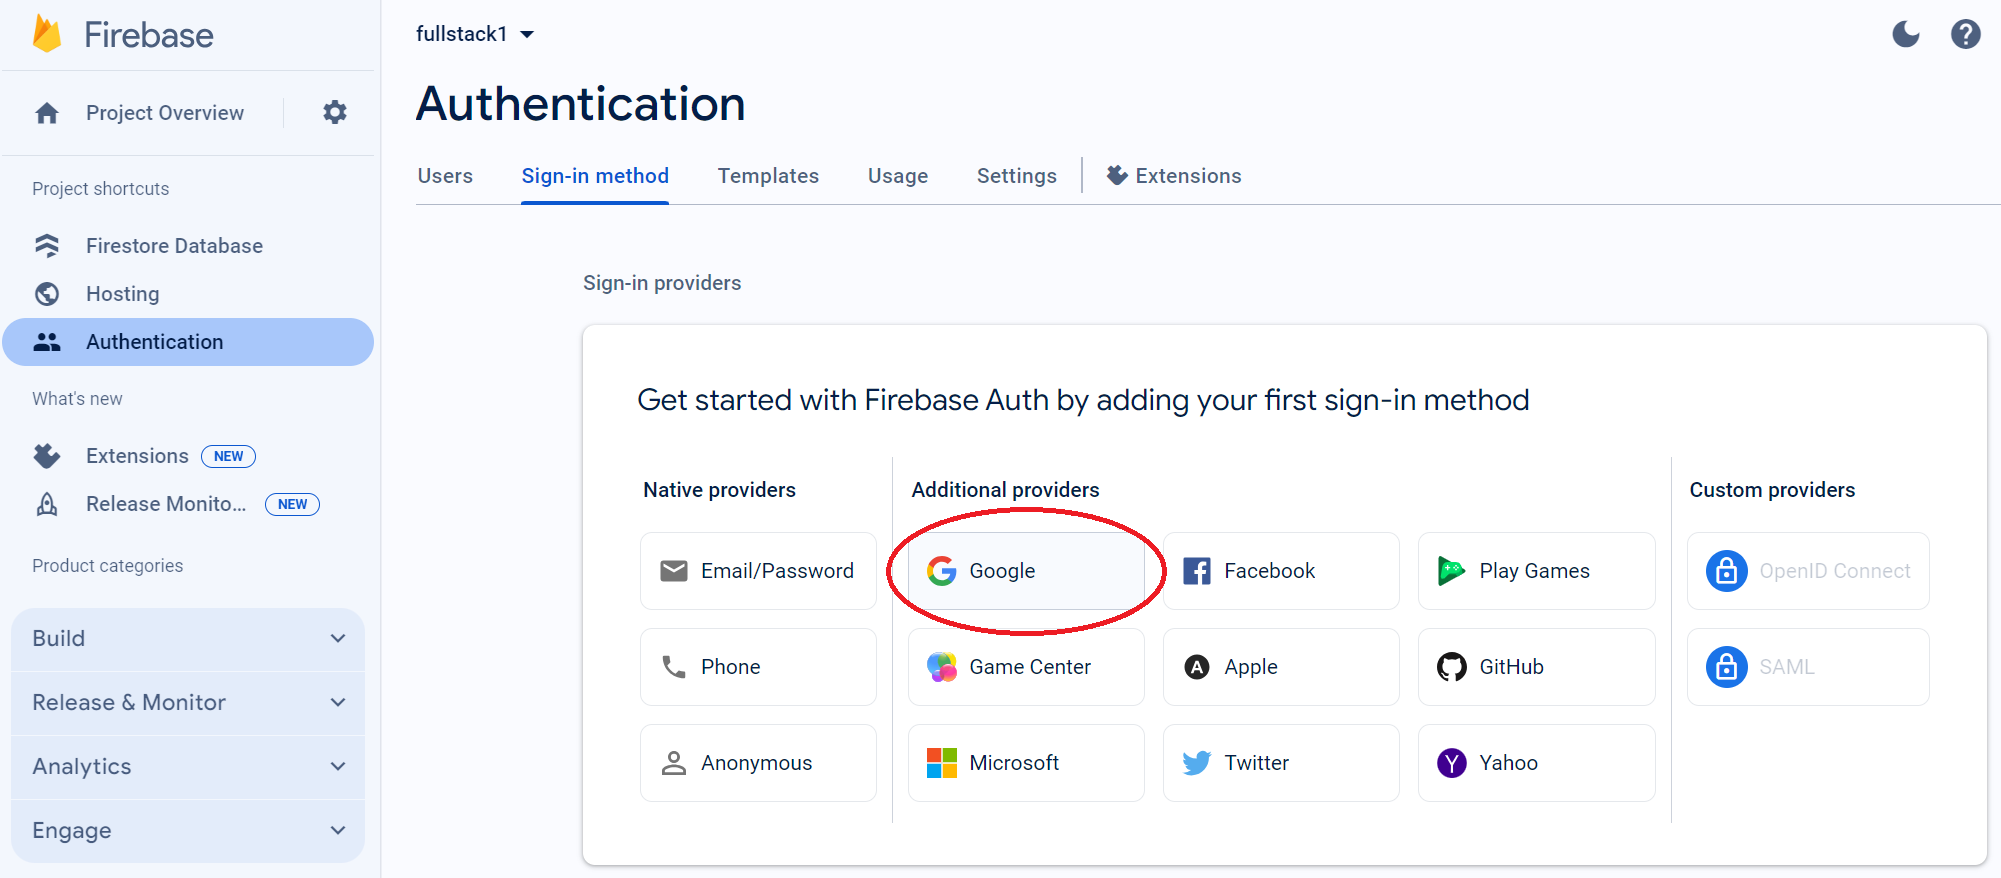The width and height of the screenshot is (2001, 878).
Task: Choose Anonymous authentication provider
Action: click(757, 762)
